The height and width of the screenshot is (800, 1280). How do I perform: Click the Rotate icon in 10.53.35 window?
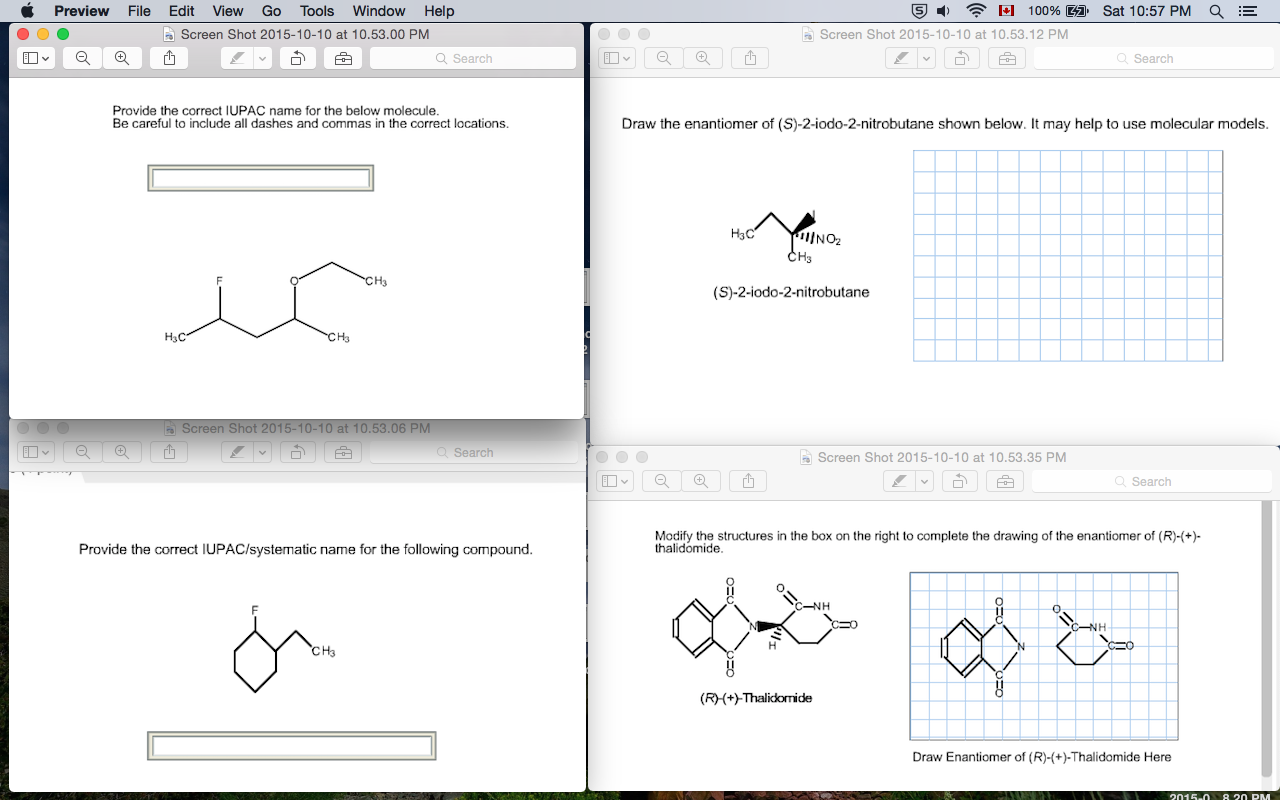coord(961,481)
